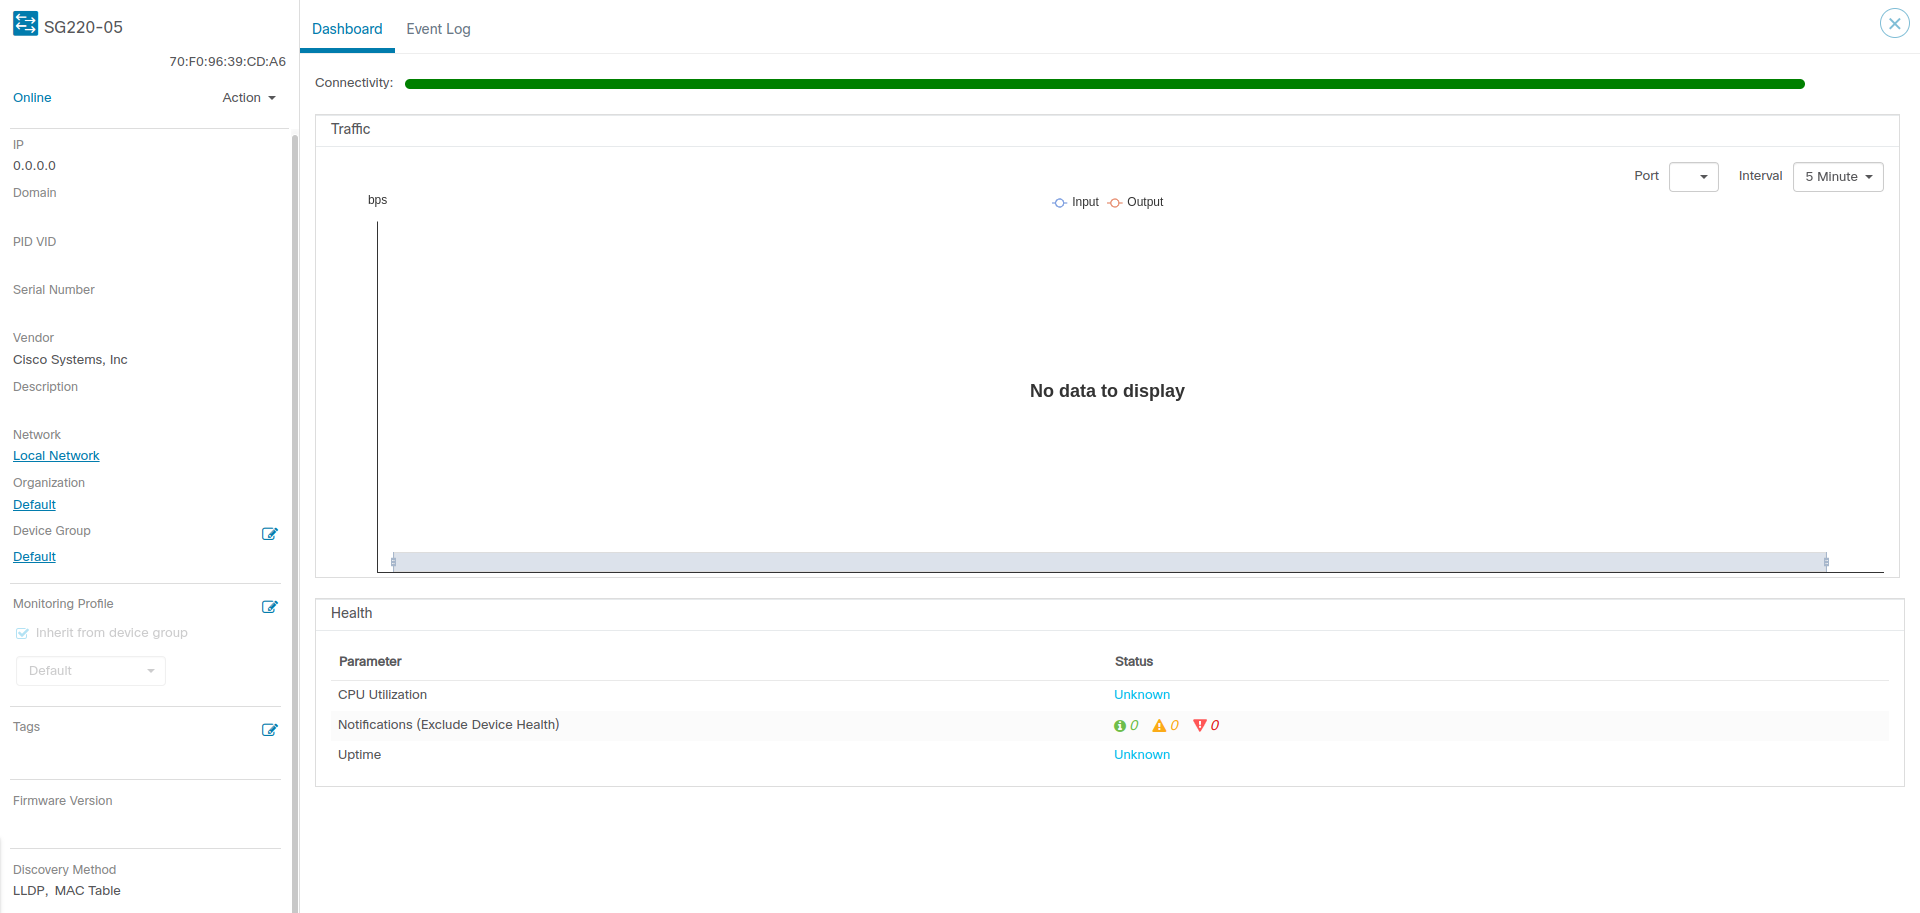Click the red critical notifications icon

coord(1199,725)
